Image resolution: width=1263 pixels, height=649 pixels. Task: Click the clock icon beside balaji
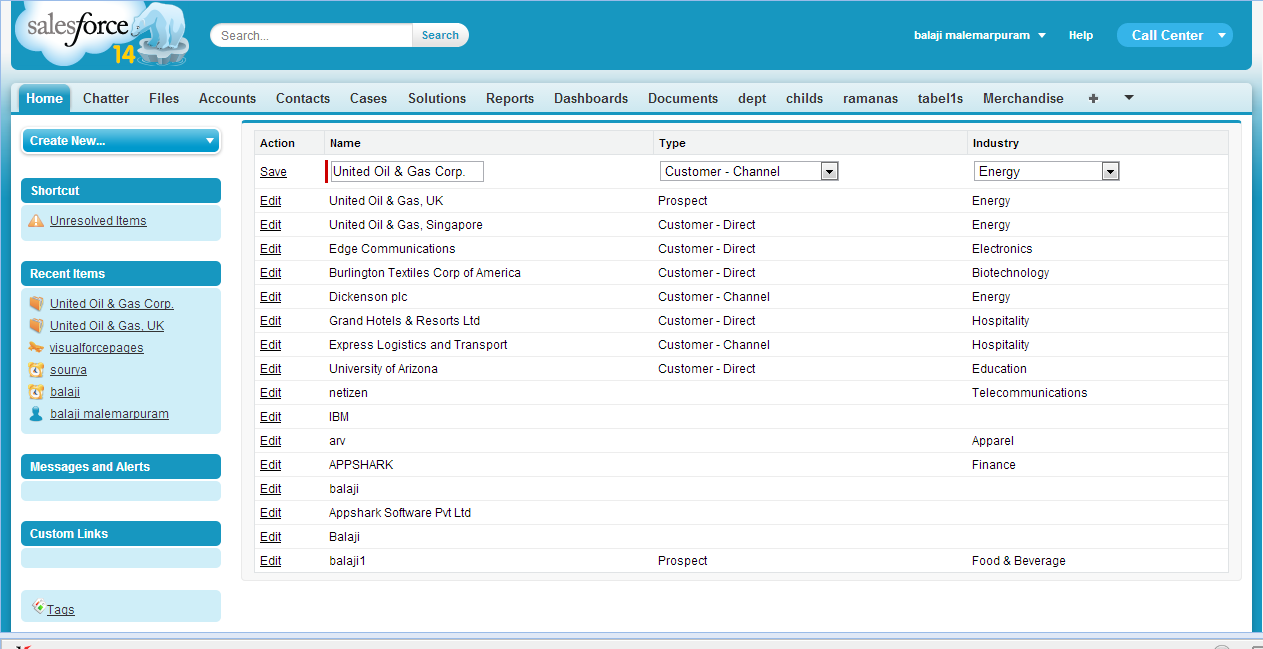pyautogui.click(x=37, y=391)
